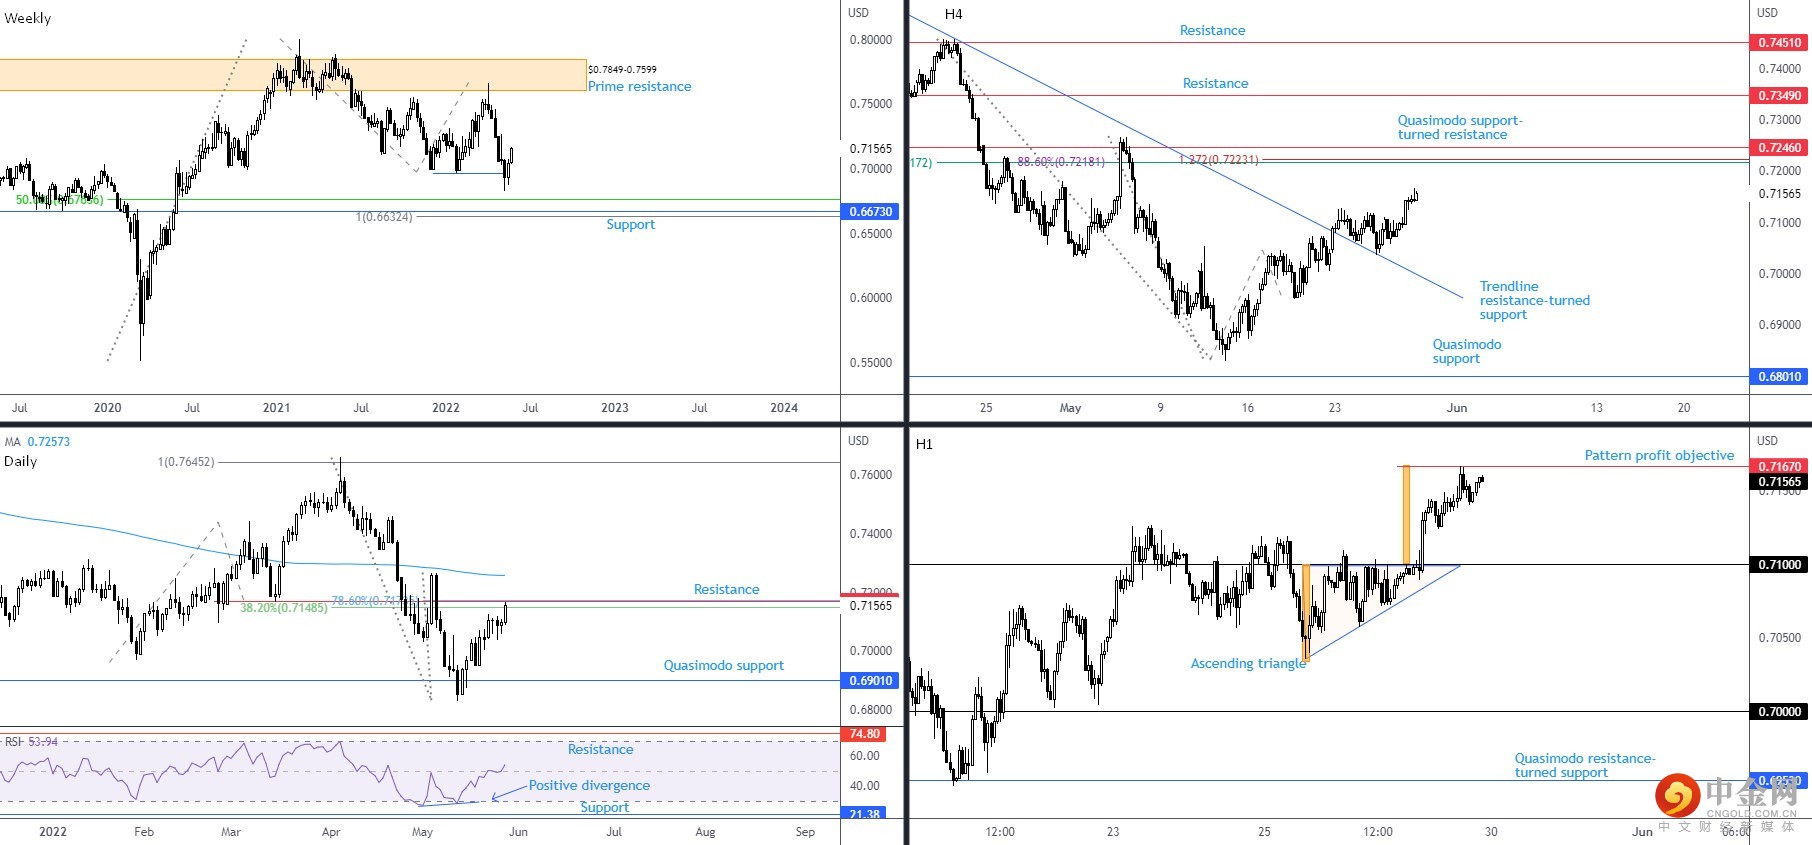Click the '88.60%(0.72181)' Fibonacci label on H4 chart

pyautogui.click(x=1061, y=162)
